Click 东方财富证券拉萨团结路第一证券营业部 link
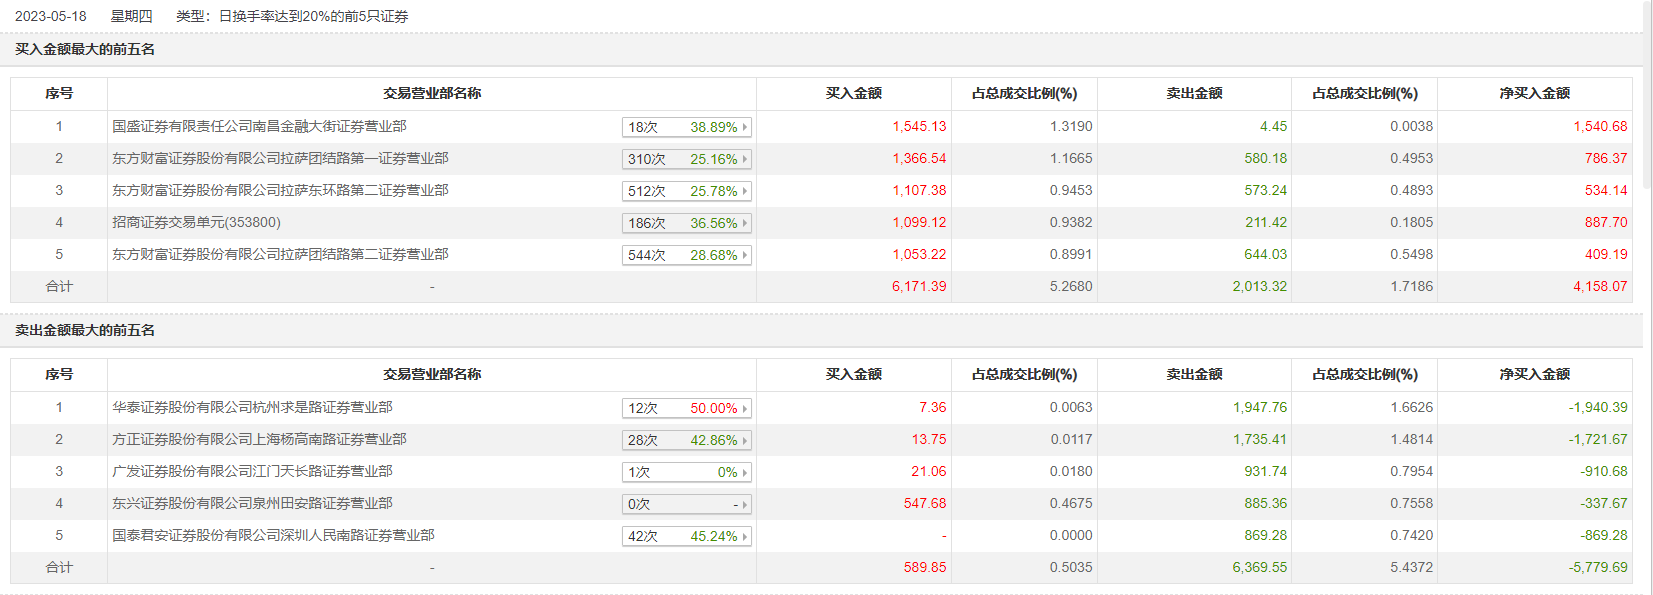The height and width of the screenshot is (595, 1653). (280, 158)
